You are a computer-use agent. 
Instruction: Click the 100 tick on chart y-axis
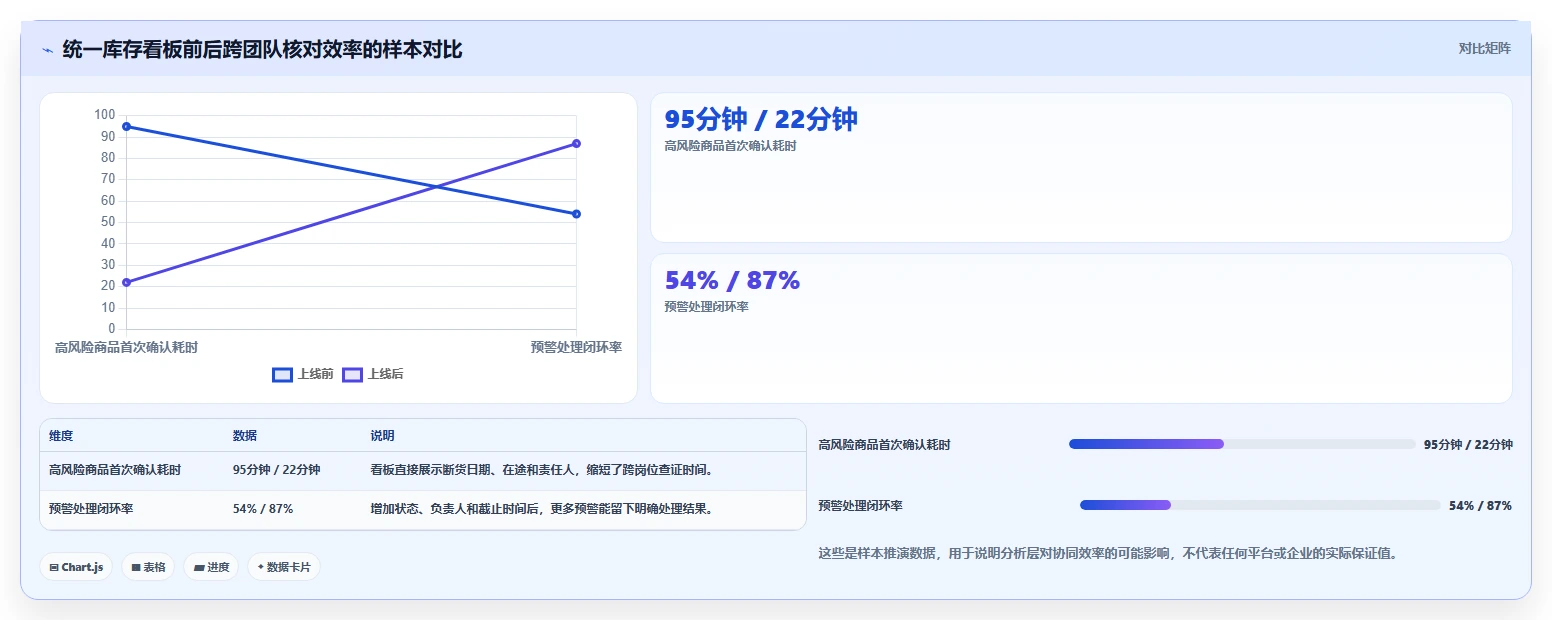(105, 115)
